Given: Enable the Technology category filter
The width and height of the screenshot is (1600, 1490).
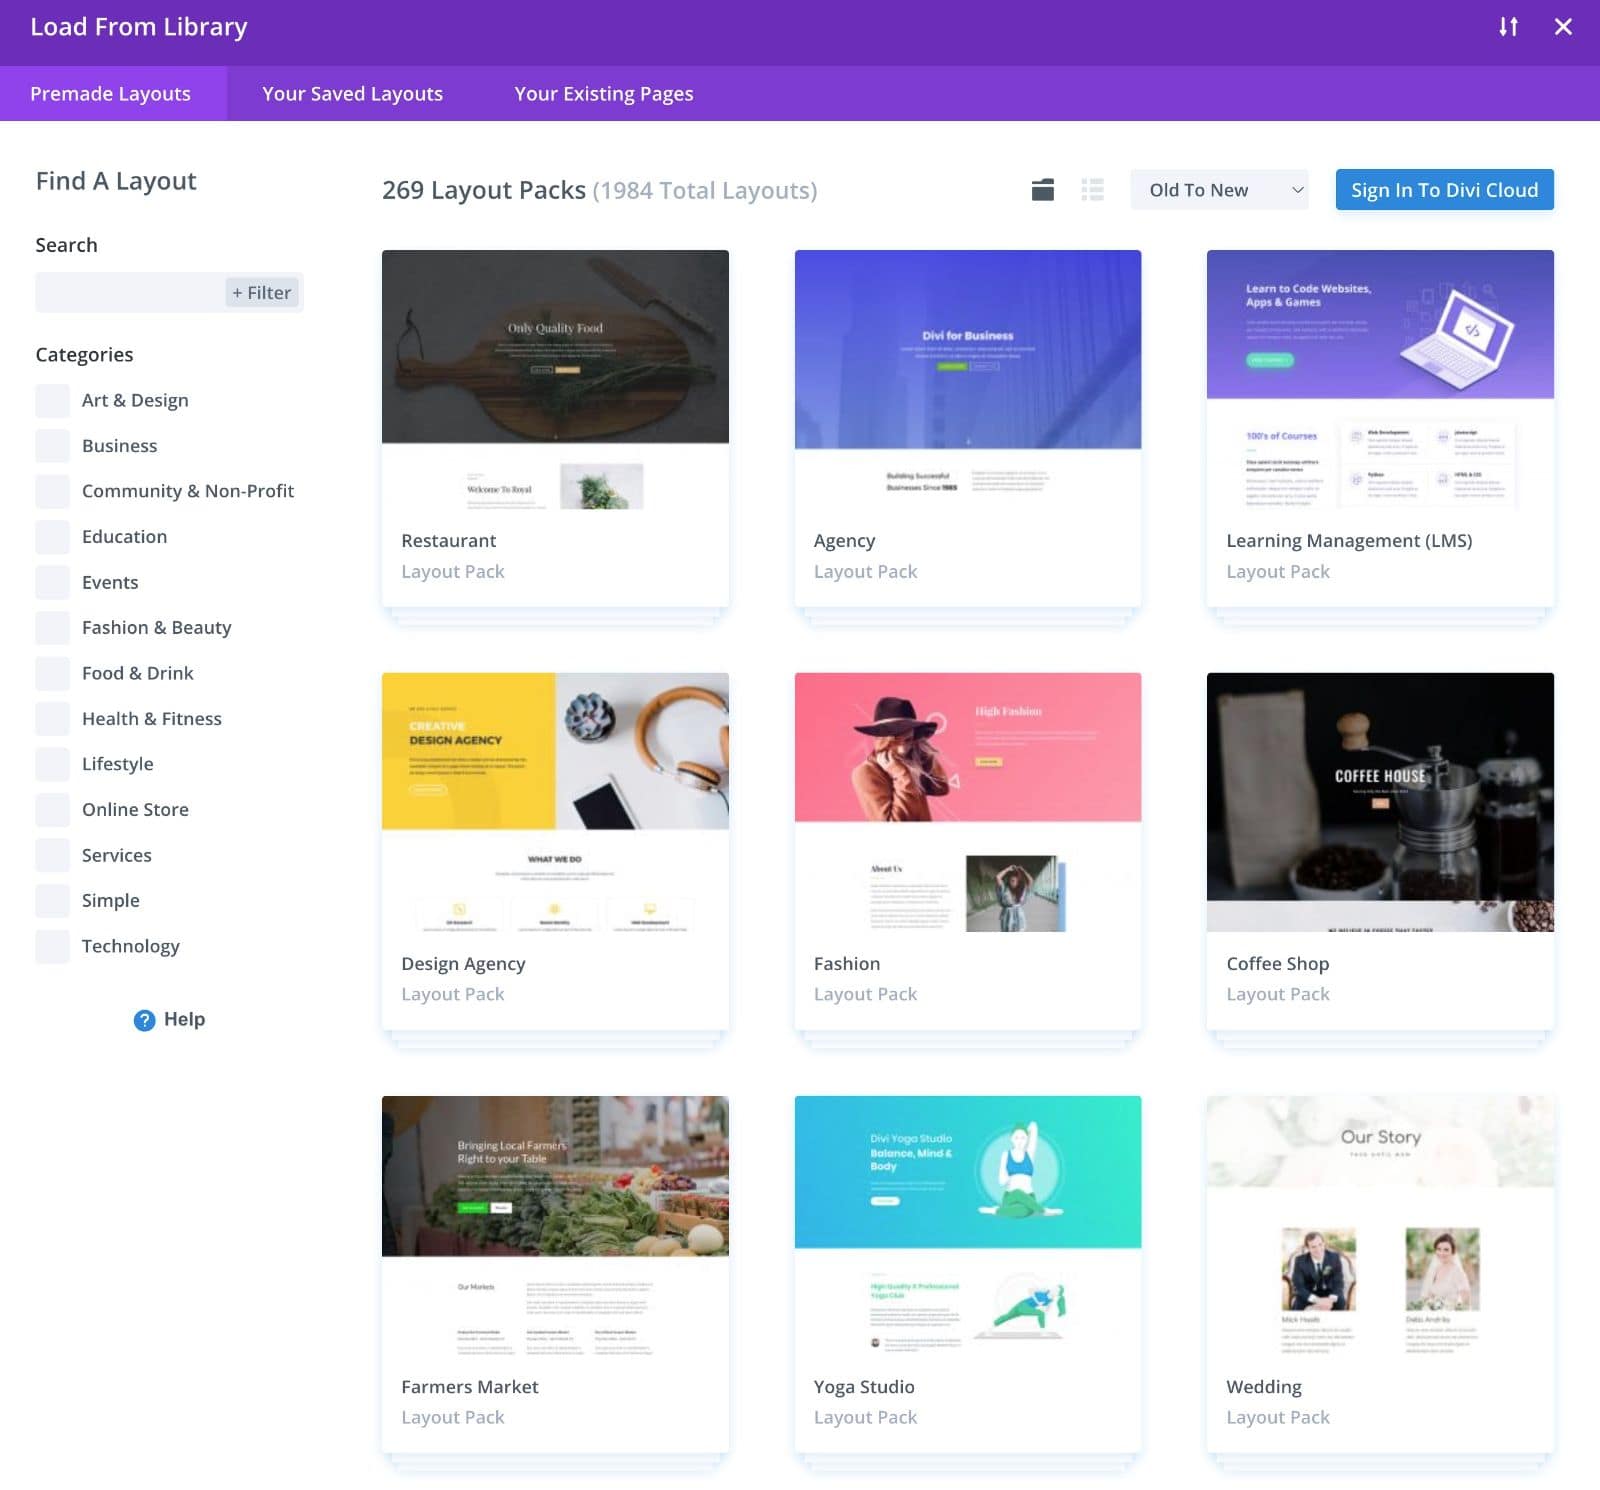Looking at the screenshot, I should coord(52,945).
